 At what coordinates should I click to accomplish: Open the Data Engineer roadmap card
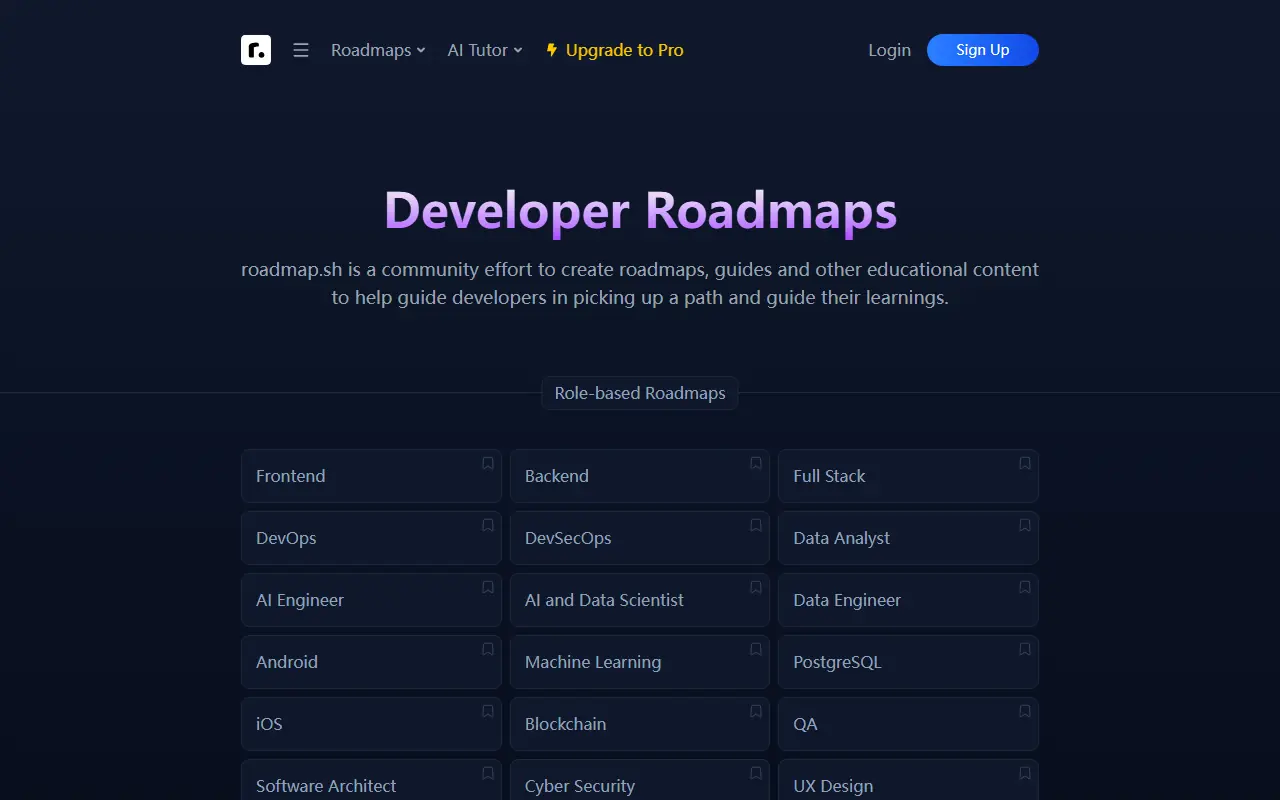coord(908,600)
